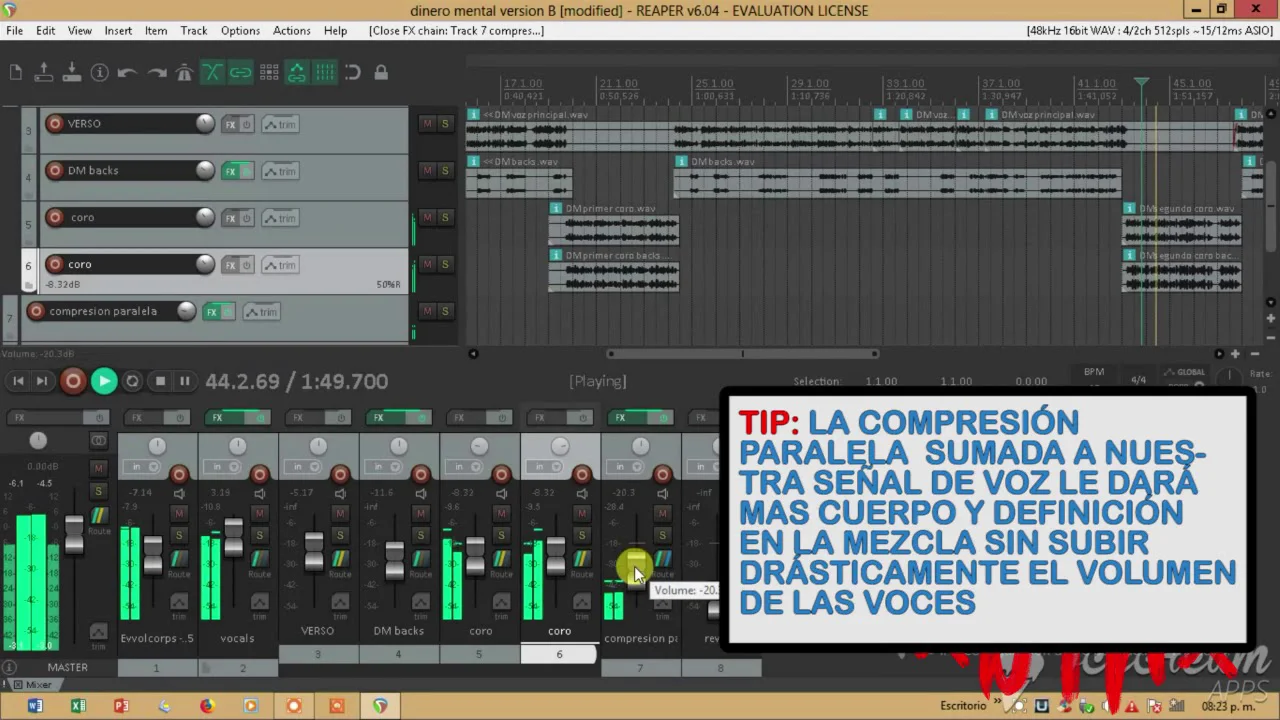This screenshot has height=720, width=1280.
Task: Click Go to Start transport button
Action: click(18, 381)
